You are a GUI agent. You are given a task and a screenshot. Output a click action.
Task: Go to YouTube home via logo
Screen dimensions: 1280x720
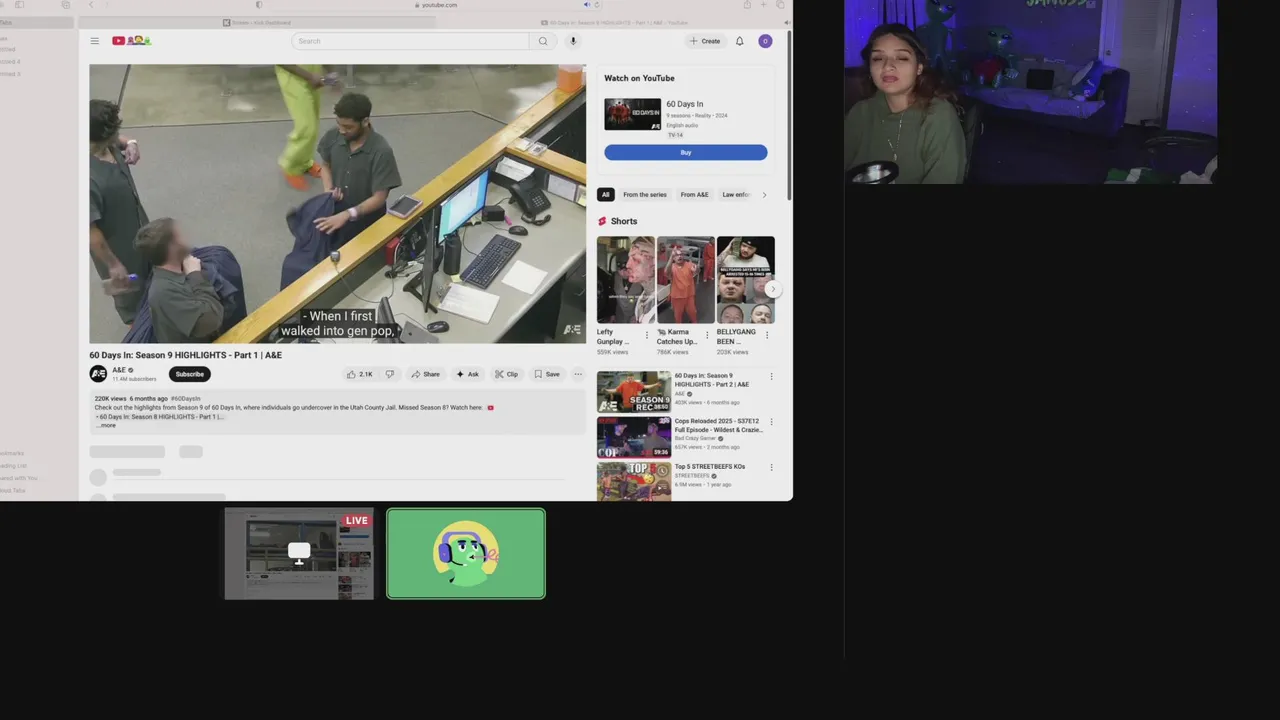tap(131, 41)
